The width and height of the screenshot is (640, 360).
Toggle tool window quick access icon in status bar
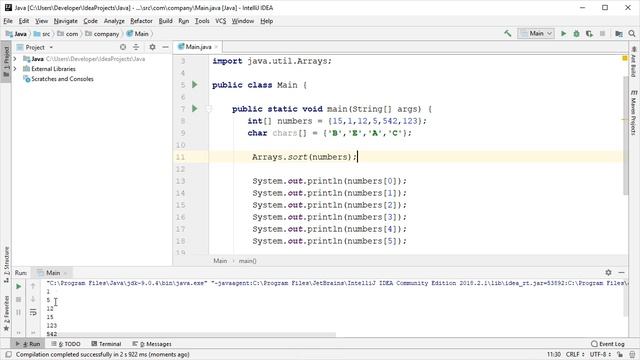click(x=8, y=354)
